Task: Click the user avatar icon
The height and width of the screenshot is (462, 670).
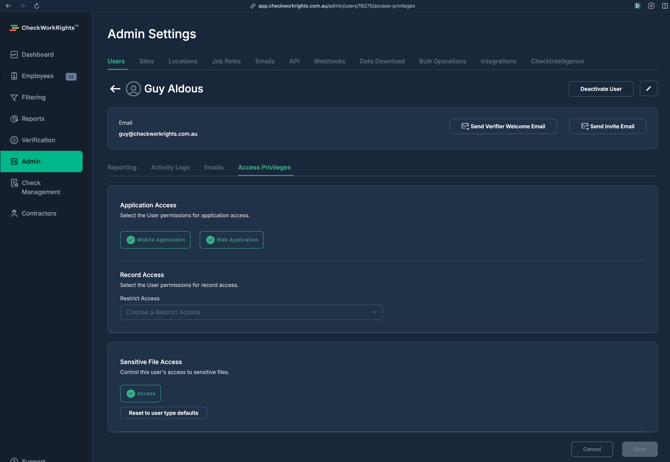Action: (x=133, y=89)
